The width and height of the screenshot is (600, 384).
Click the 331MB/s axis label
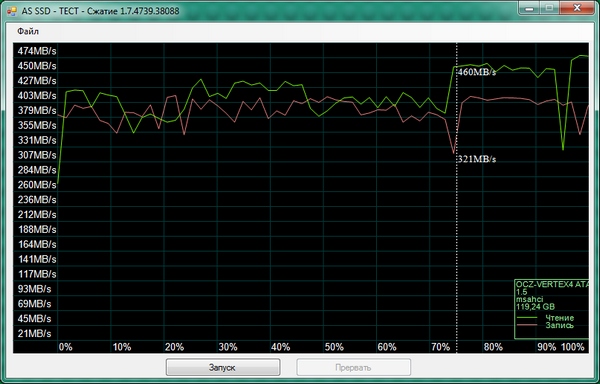(37, 140)
